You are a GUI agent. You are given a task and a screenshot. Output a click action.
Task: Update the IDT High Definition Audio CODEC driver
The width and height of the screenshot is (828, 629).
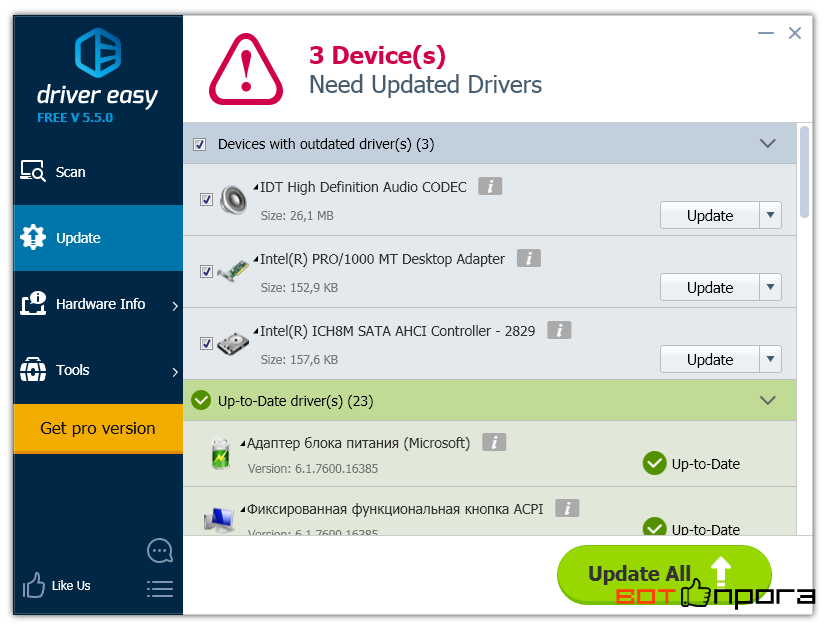click(710, 215)
